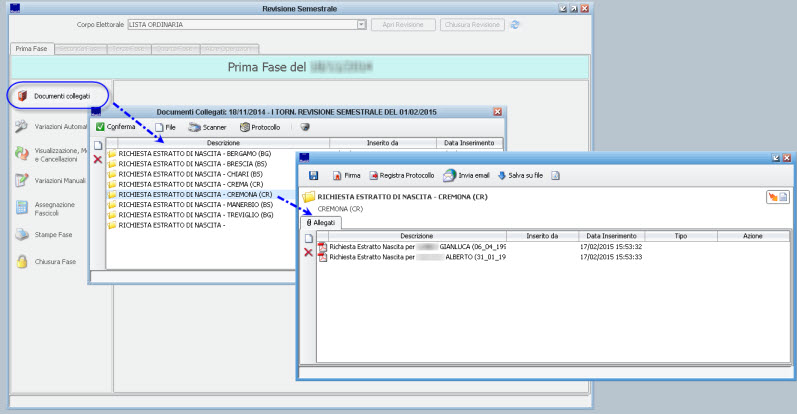797x414 pixels.
Task: Click the Invia email button
Action: [467, 175]
